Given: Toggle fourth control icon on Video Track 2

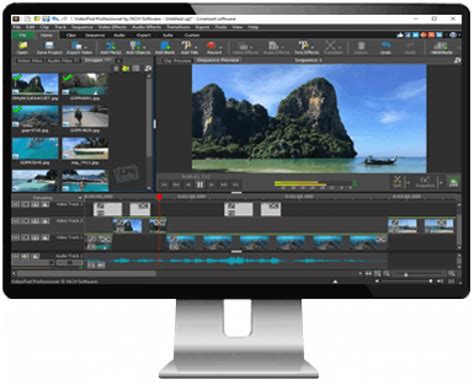Looking at the screenshot, I should tap(45, 221).
